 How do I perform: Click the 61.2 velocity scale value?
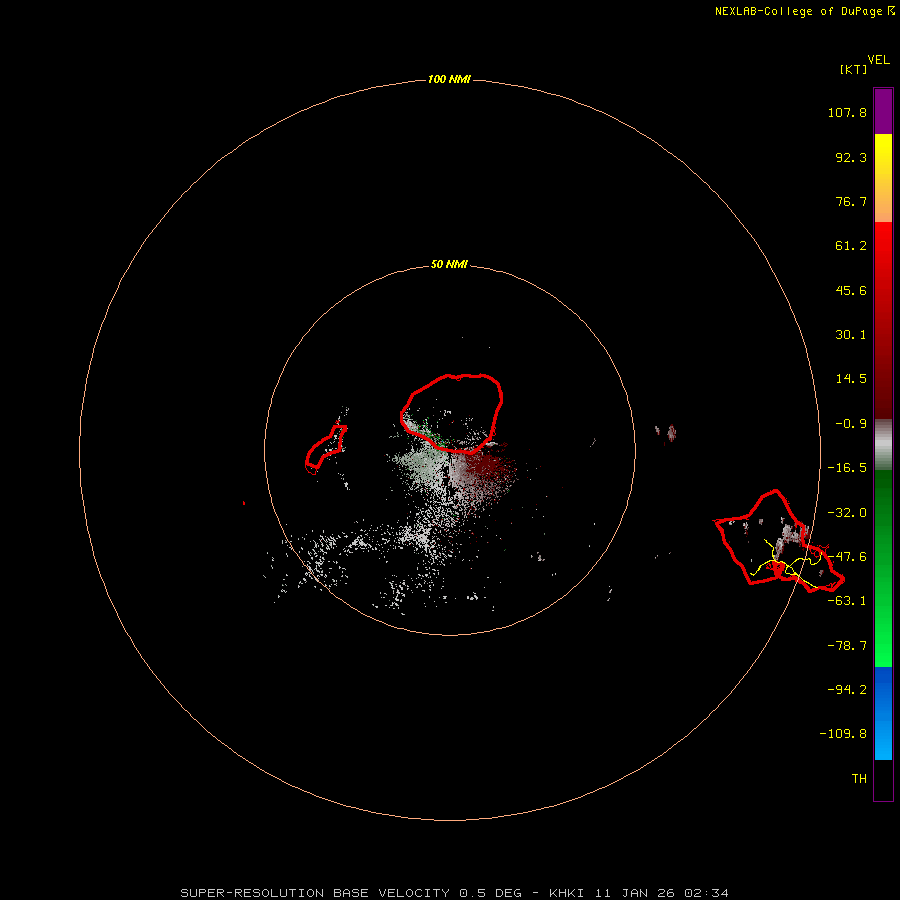pos(851,246)
